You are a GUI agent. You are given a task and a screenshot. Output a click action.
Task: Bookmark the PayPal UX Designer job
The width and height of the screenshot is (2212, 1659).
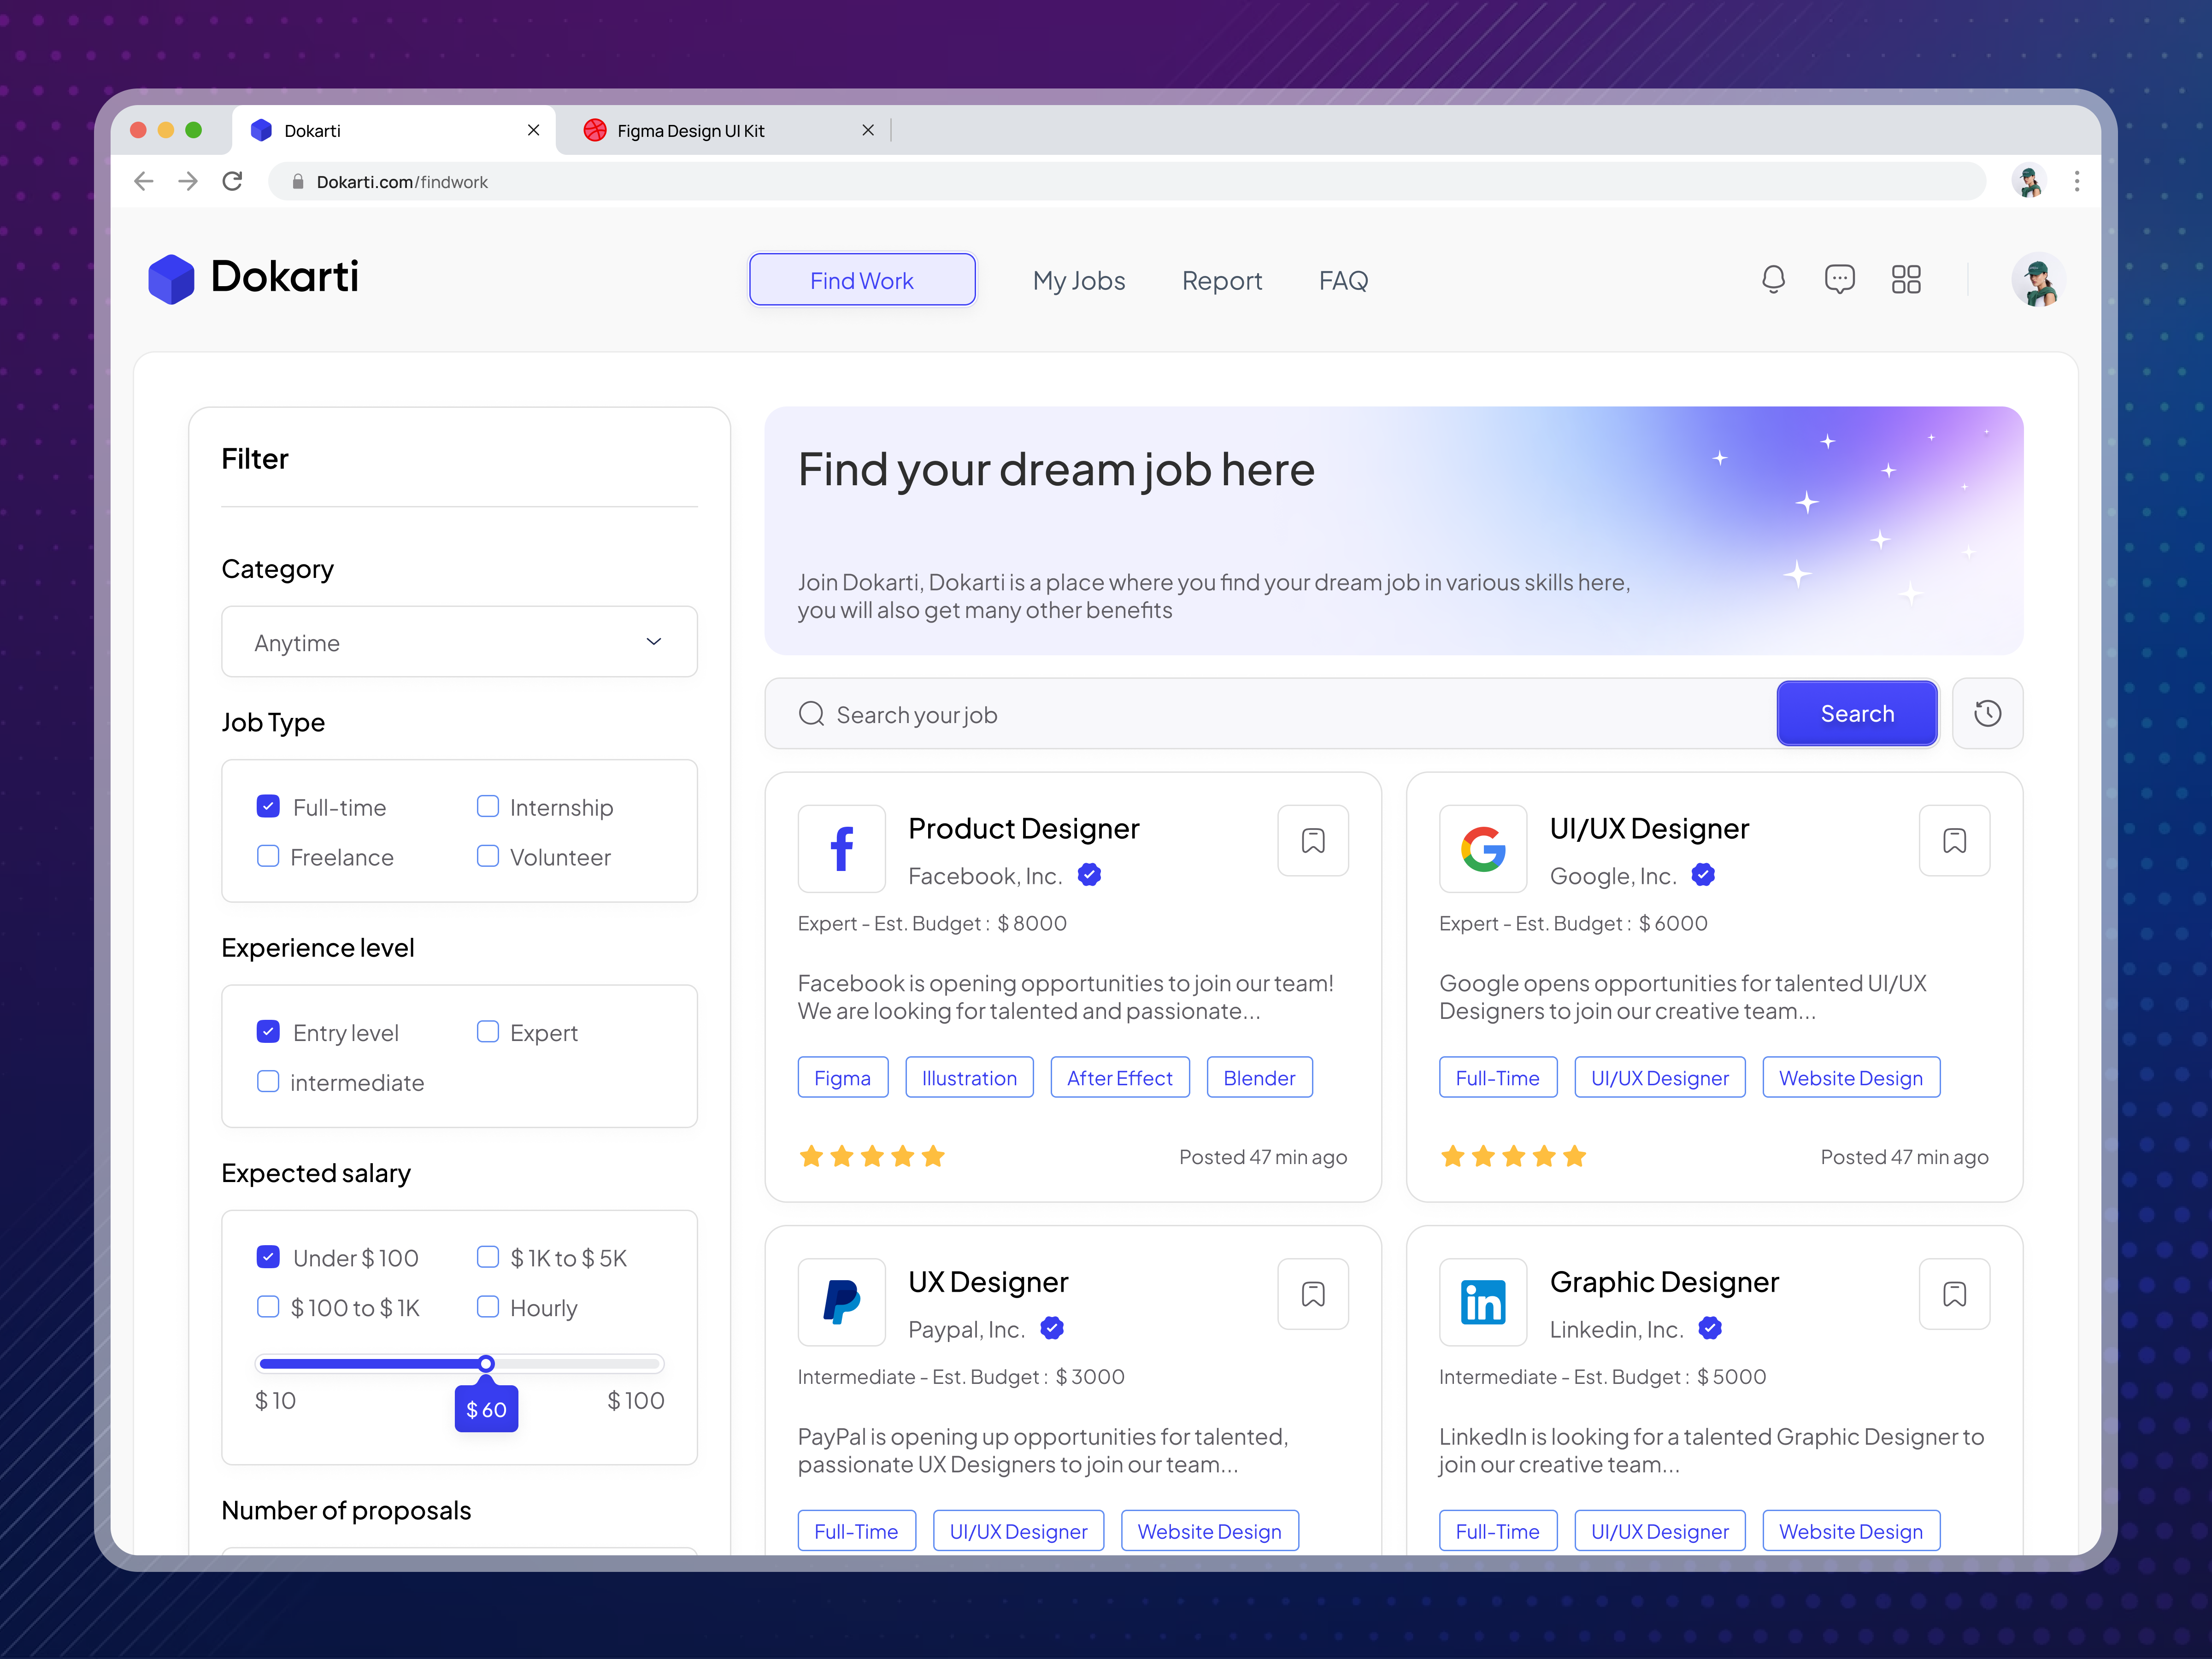(1313, 1294)
